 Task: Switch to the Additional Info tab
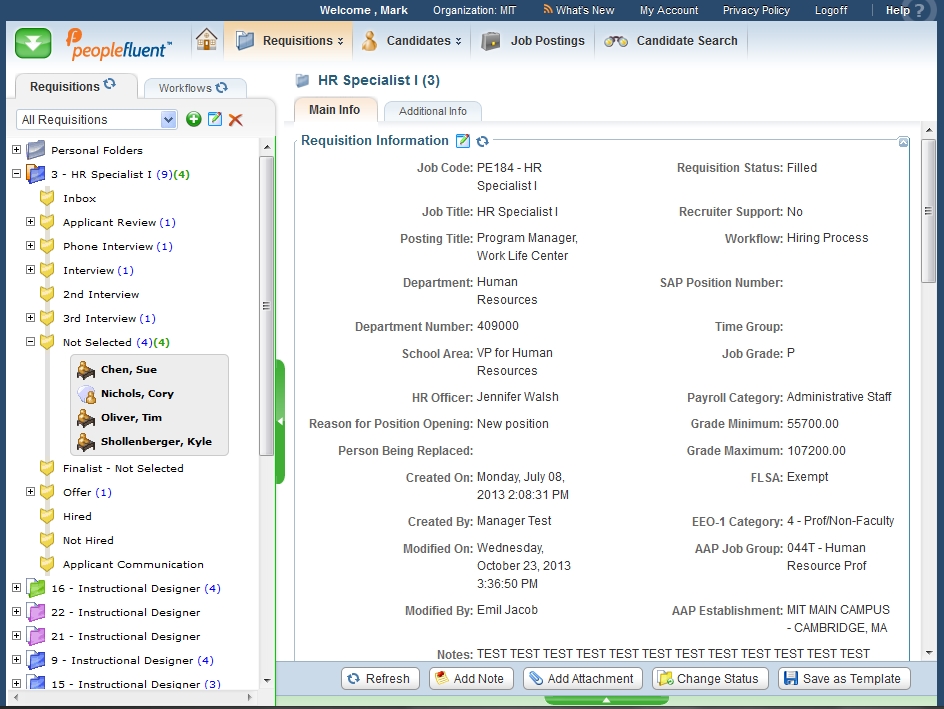pyautogui.click(x=432, y=111)
